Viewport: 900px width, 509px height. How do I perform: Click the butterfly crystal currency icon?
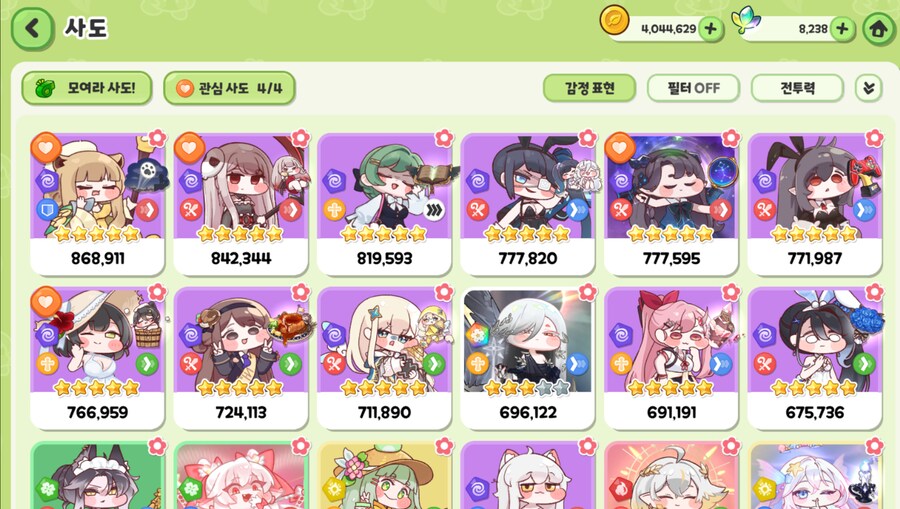(746, 21)
